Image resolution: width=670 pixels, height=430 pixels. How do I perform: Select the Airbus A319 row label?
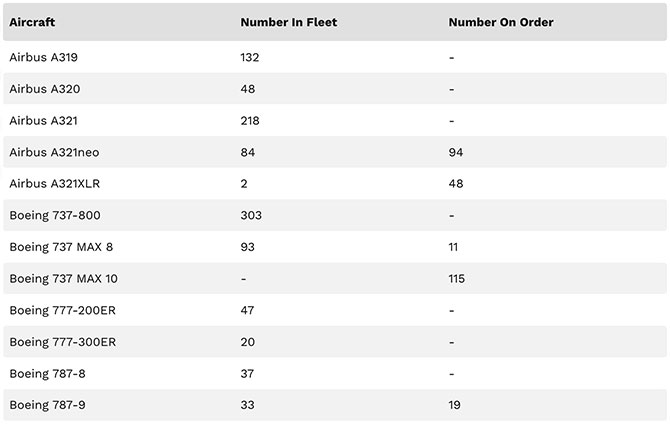pos(44,57)
